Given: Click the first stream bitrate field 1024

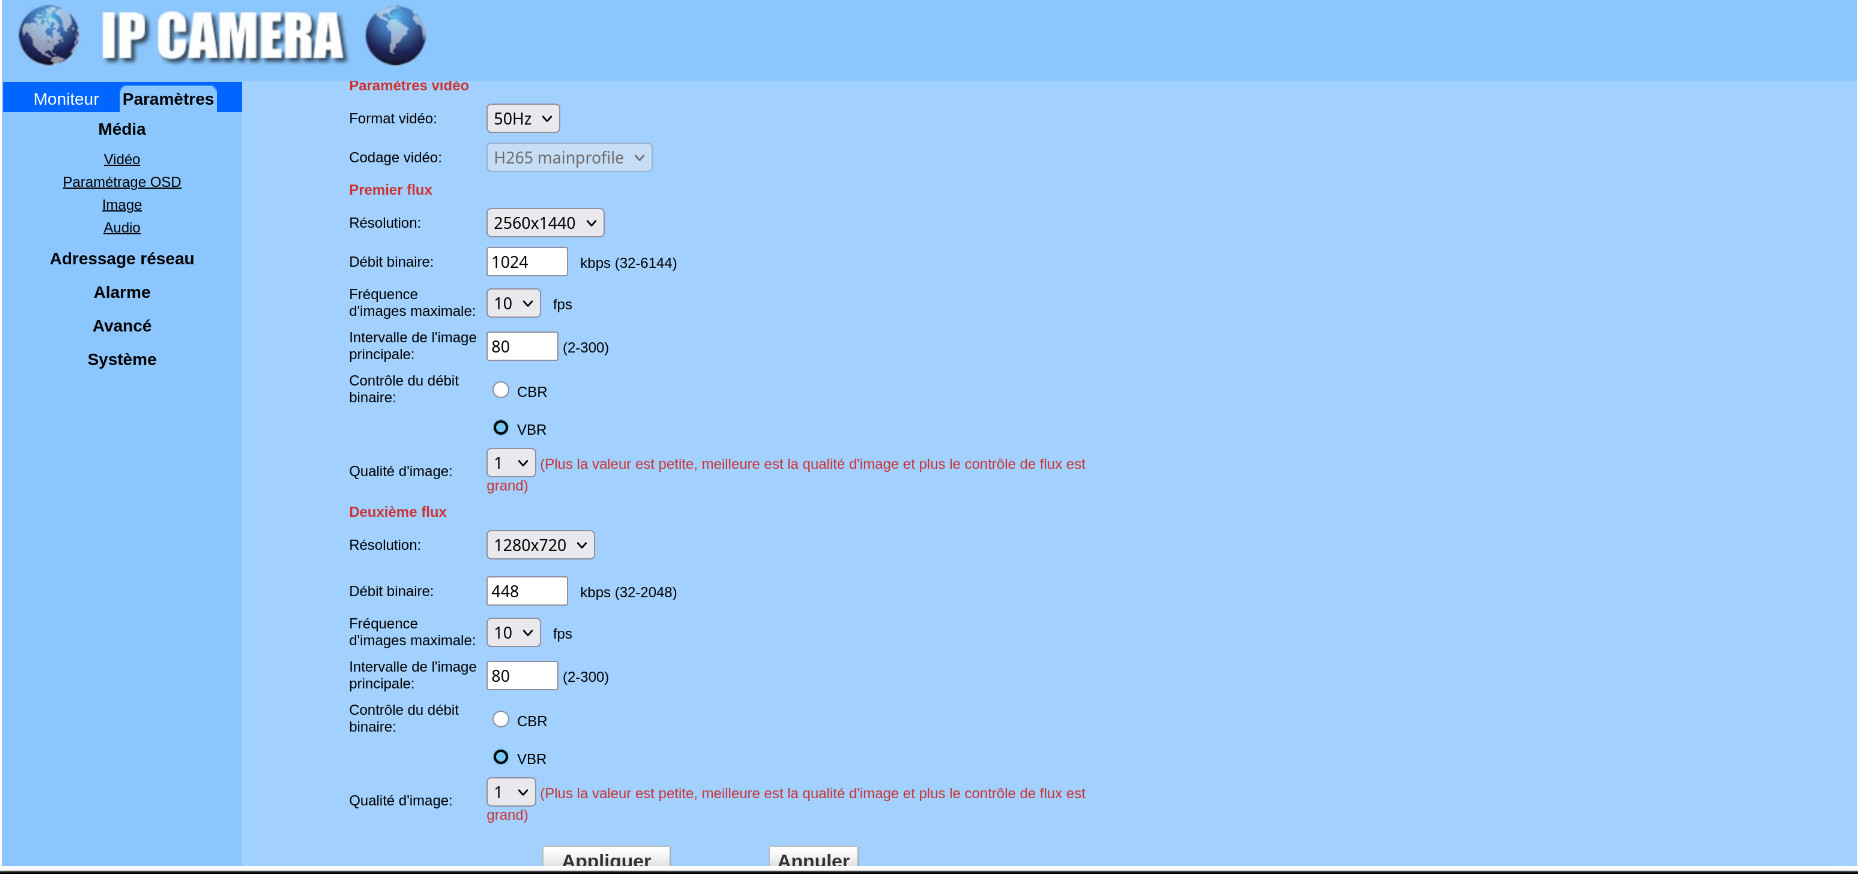Looking at the screenshot, I should coord(527,262).
